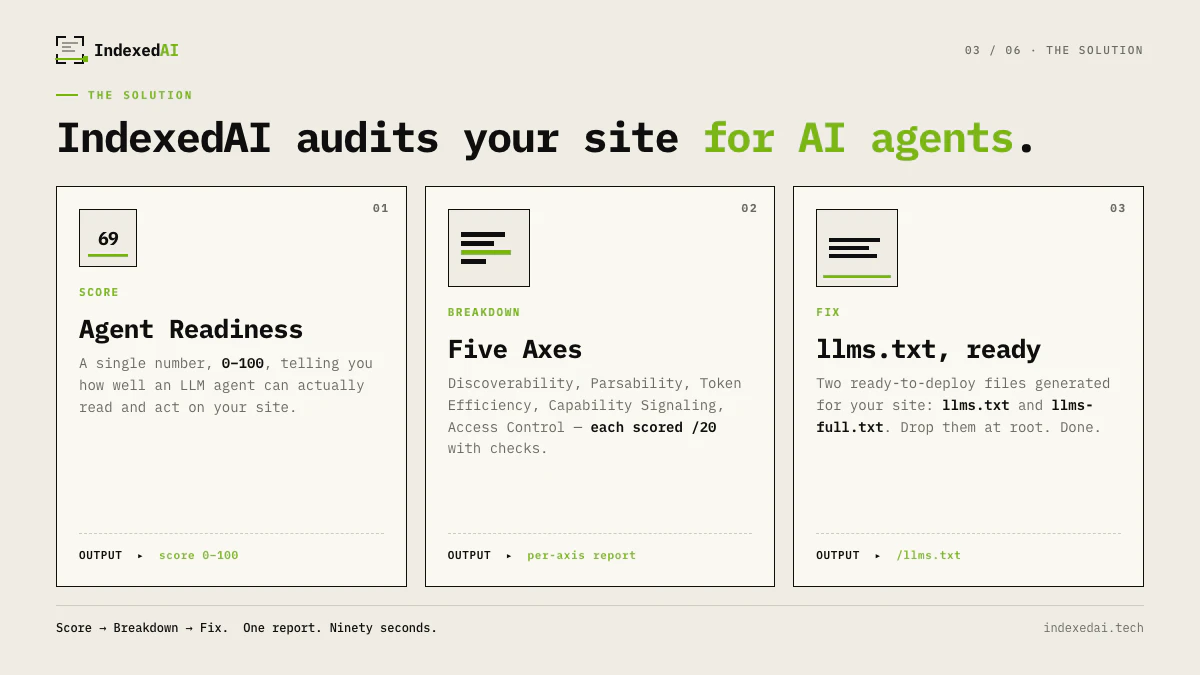Click the 'SCORE' label in card 01
1200x675 pixels.
tap(99, 292)
